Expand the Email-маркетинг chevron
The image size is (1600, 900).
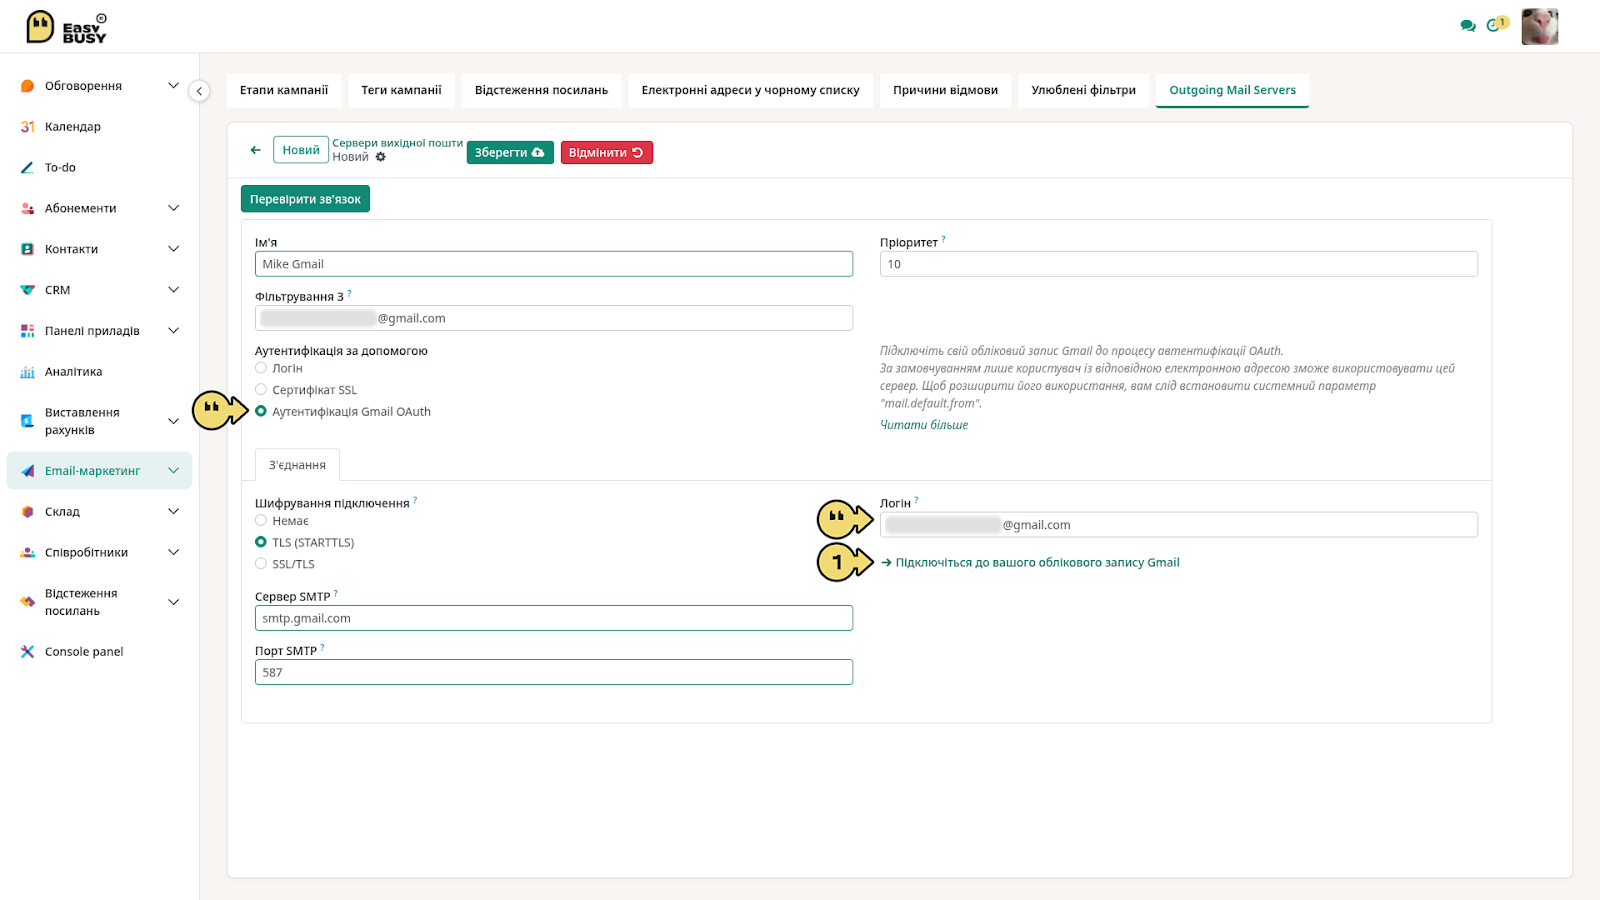click(x=173, y=471)
